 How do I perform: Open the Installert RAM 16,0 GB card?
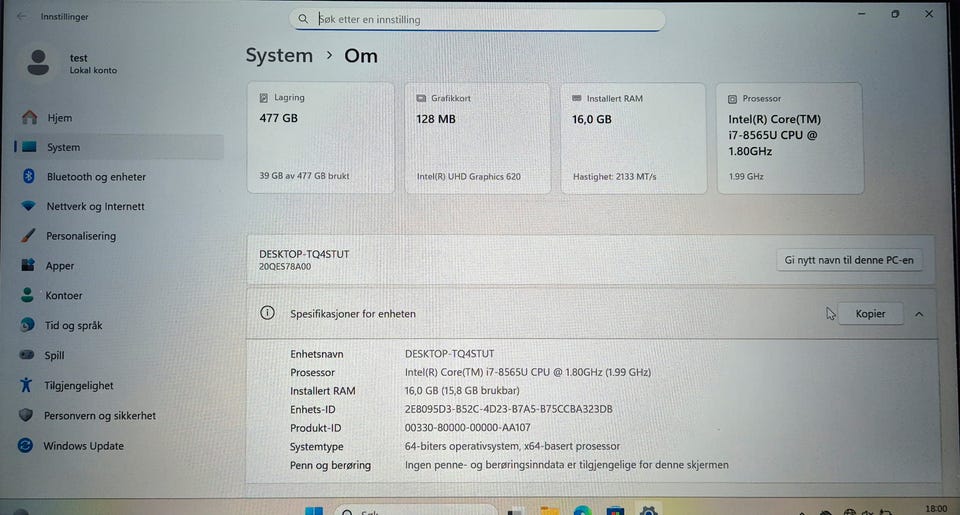(634, 138)
